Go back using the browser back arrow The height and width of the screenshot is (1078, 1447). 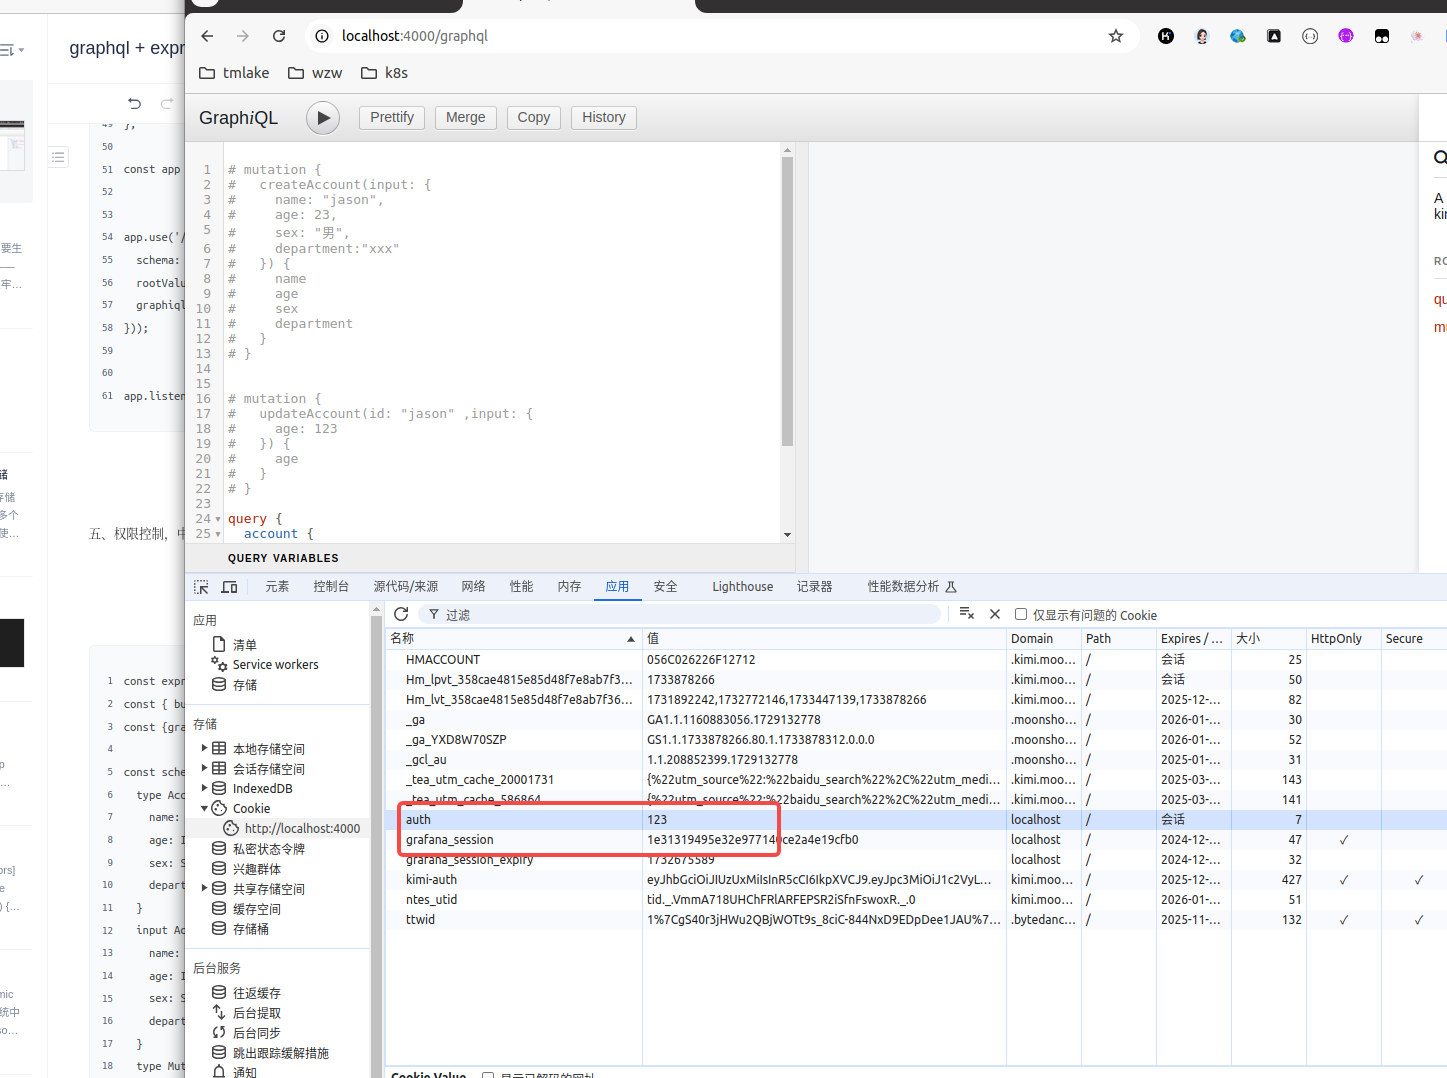coord(207,36)
